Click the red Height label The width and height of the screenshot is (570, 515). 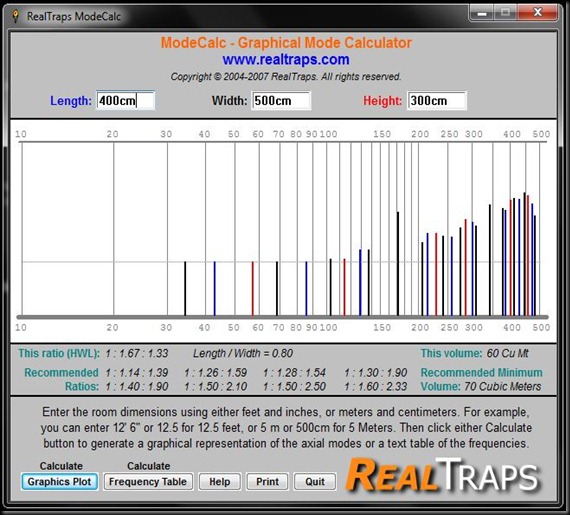coord(382,101)
